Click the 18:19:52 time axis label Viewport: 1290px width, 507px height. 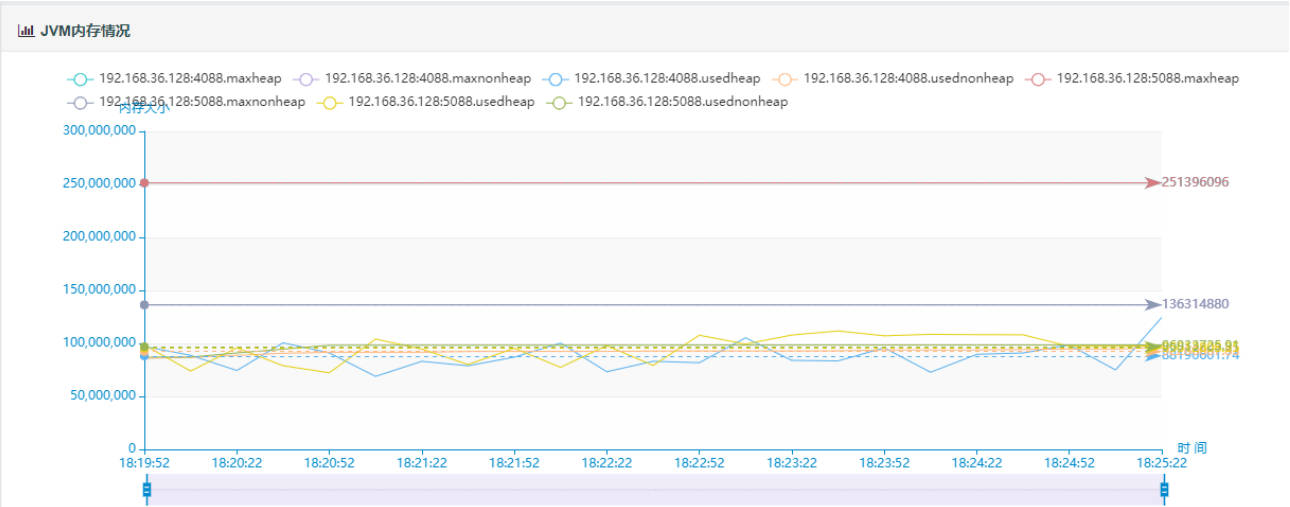coord(145,464)
